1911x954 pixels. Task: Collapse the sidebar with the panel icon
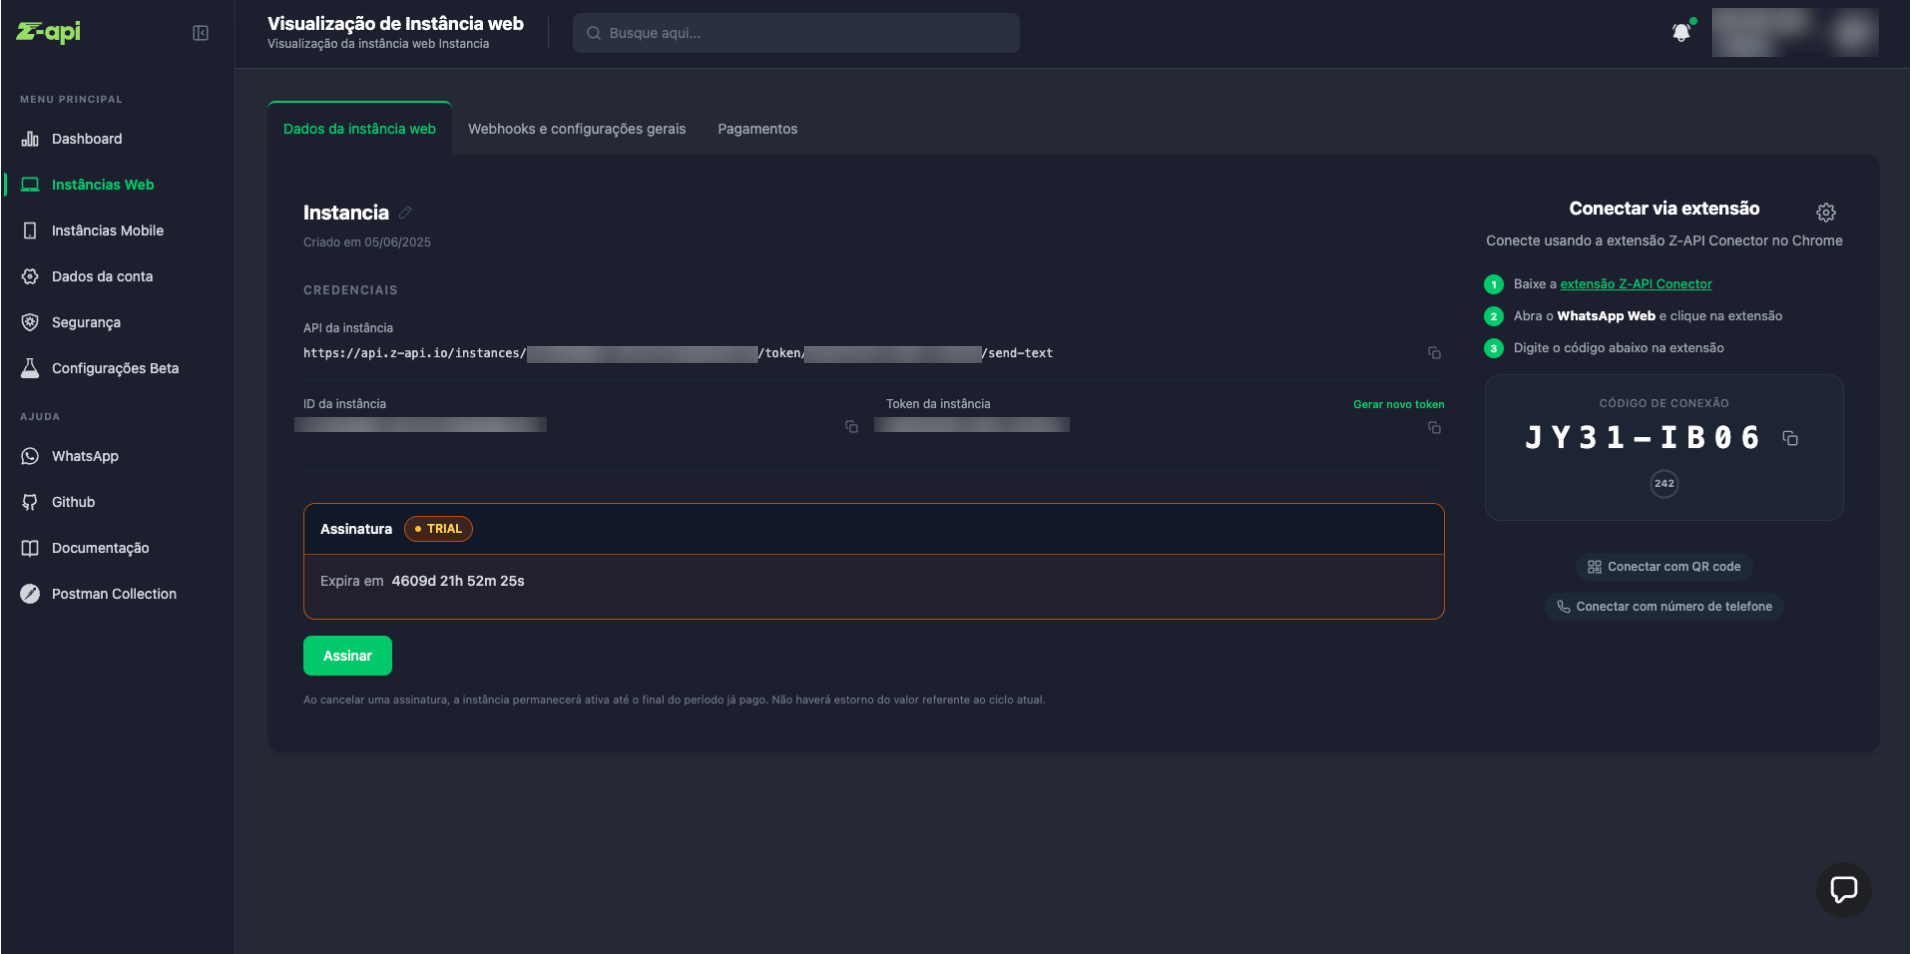200,33
